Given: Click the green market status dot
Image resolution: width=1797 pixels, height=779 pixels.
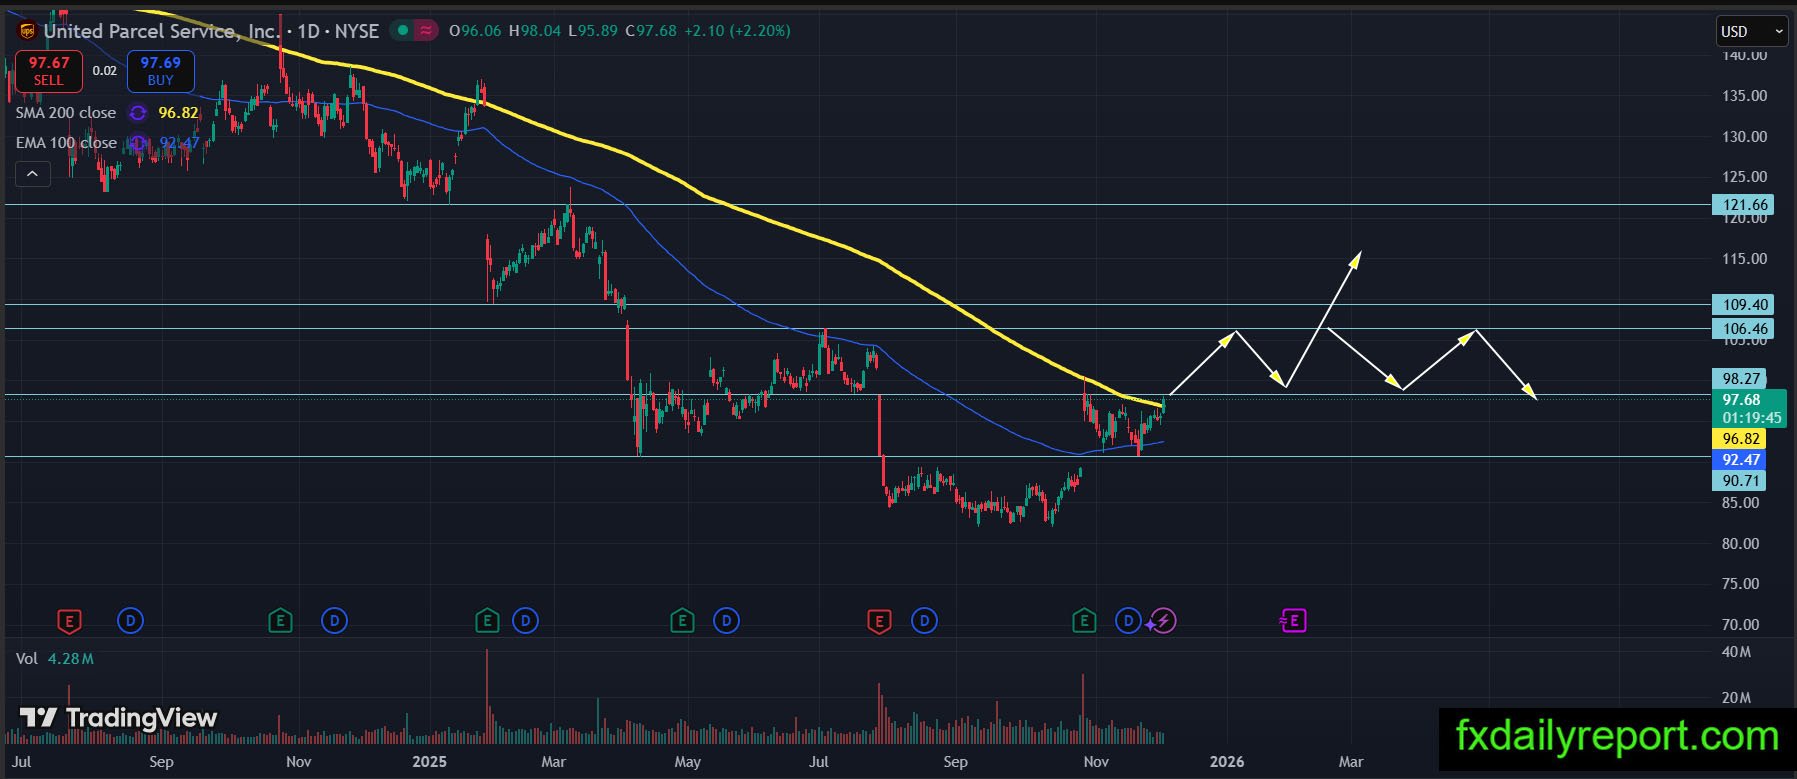Looking at the screenshot, I should tap(403, 31).
